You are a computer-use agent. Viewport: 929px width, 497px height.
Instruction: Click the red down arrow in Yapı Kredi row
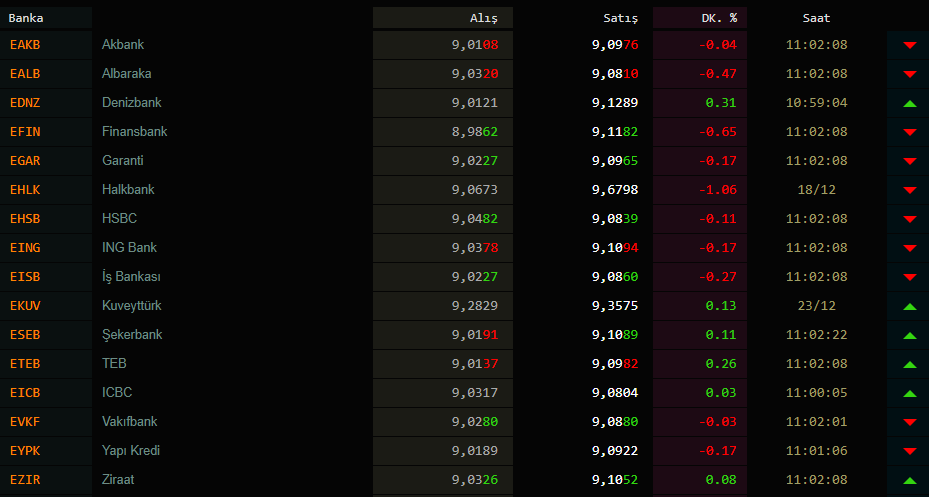point(909,451)
